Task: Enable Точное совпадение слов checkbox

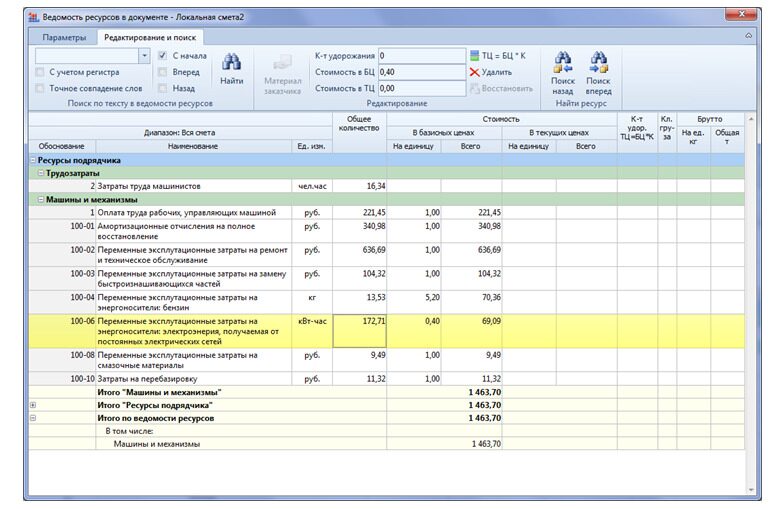Action: coord(40,88)
